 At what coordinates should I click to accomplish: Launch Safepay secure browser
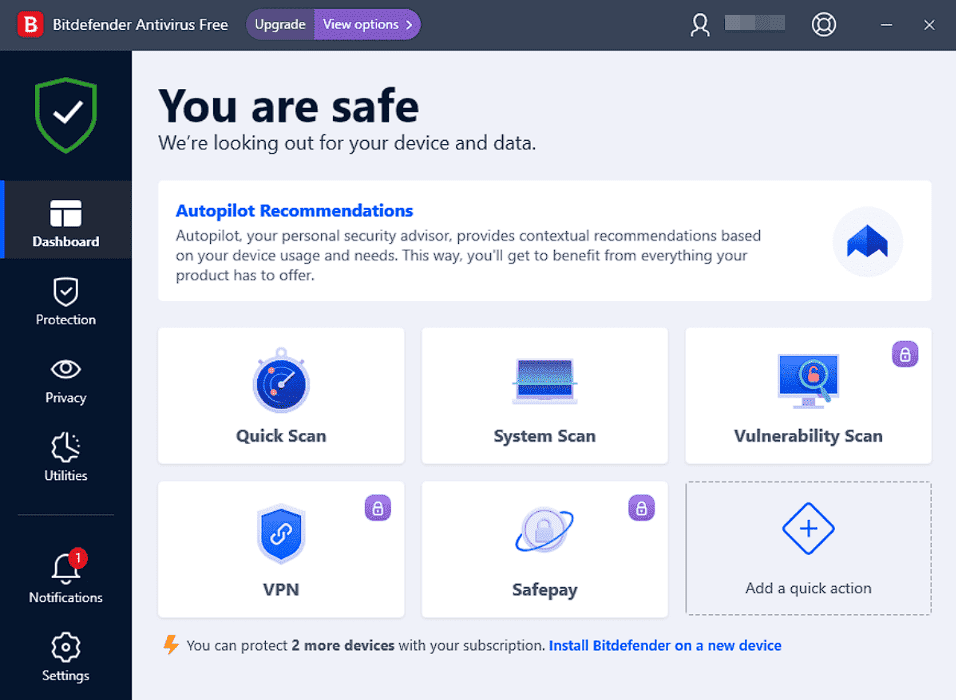pyautogui.click(x=544, y=549)
